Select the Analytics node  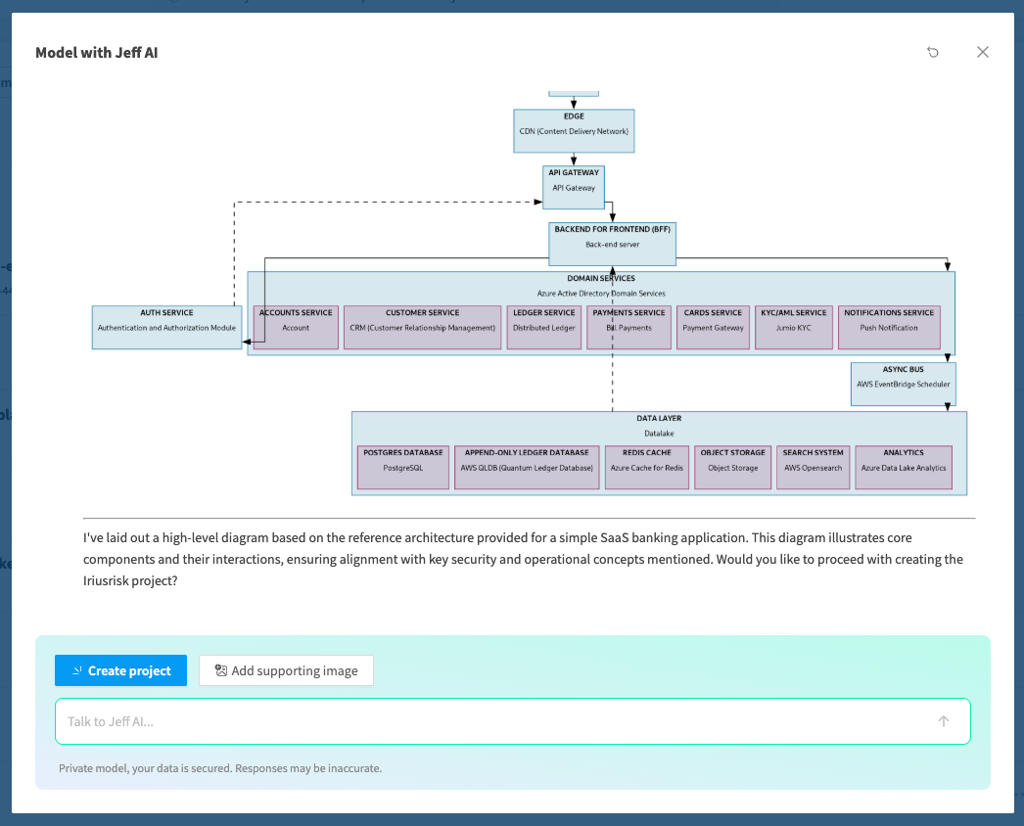pyautogui.click(x=903, y=467)
